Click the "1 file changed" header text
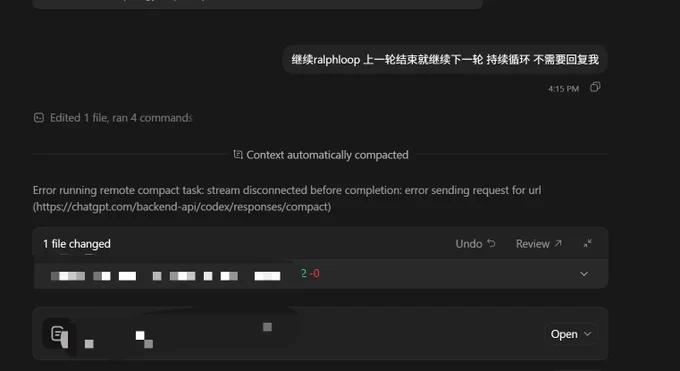This screenshot has width=680, height=371. pyautogui.click(x=77, y=244)
